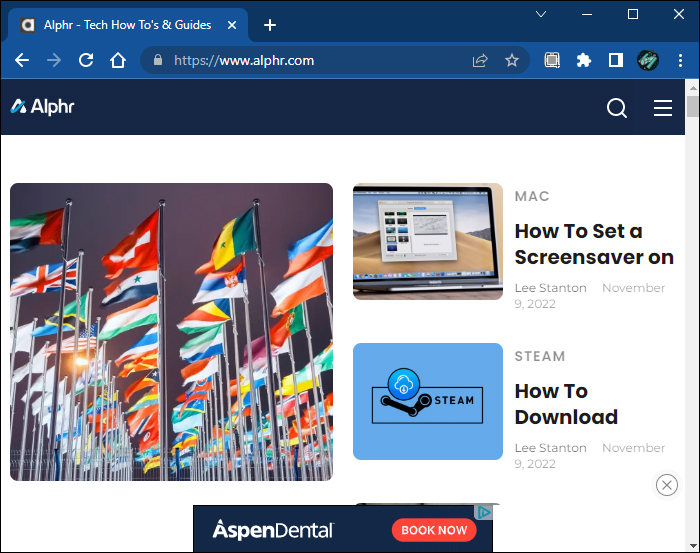Bookmark this page with the star icon
Viewport: 700px width, 553px height.
click(512, 60)
